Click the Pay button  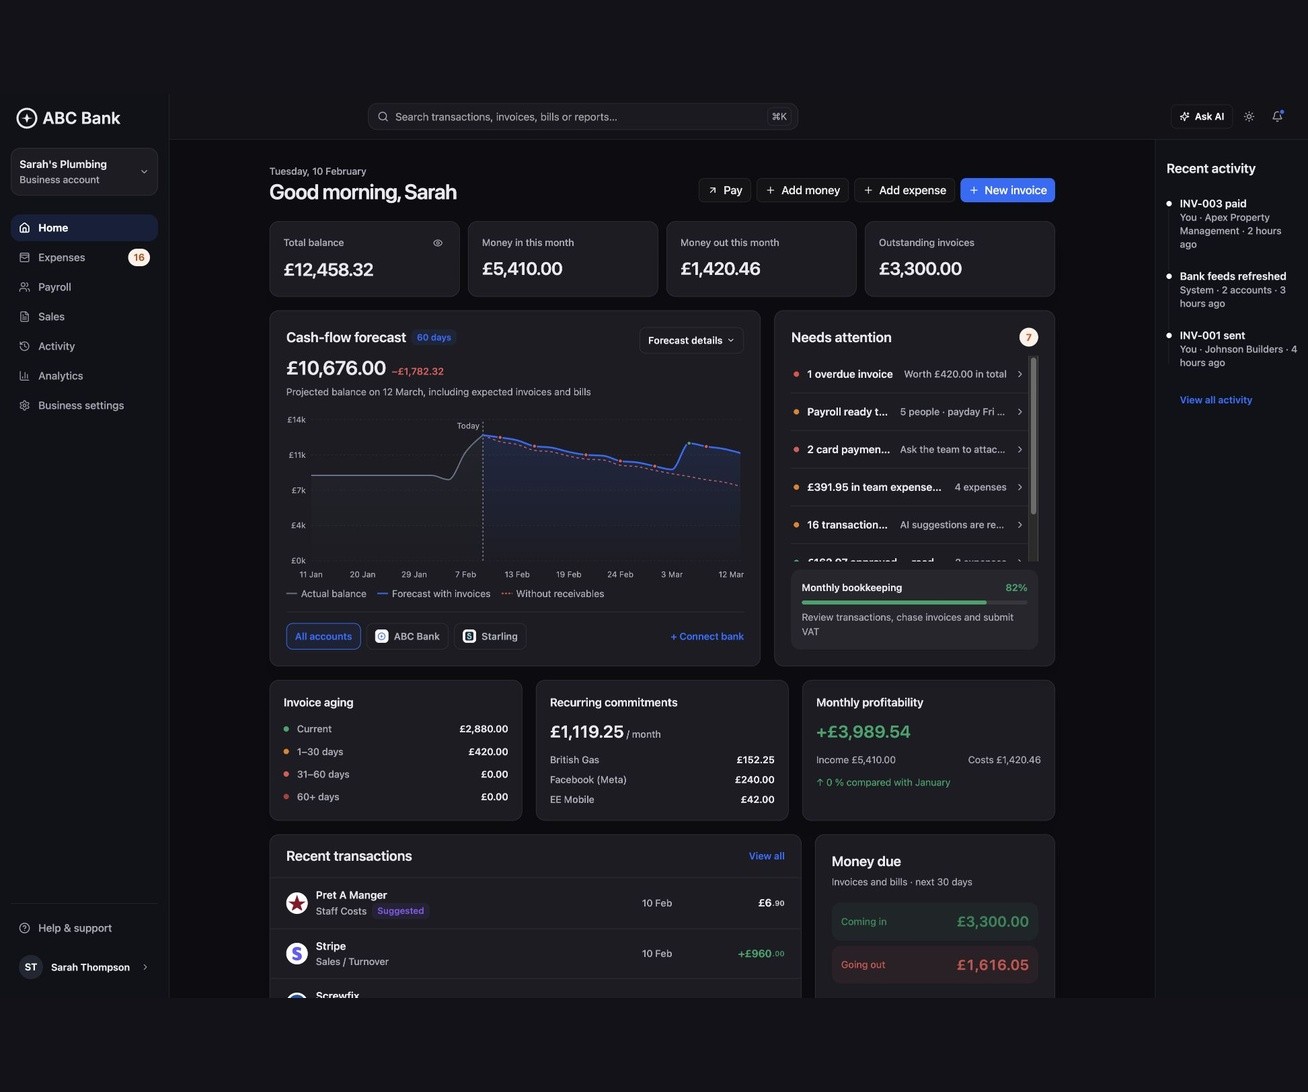[x=725, y=190]
